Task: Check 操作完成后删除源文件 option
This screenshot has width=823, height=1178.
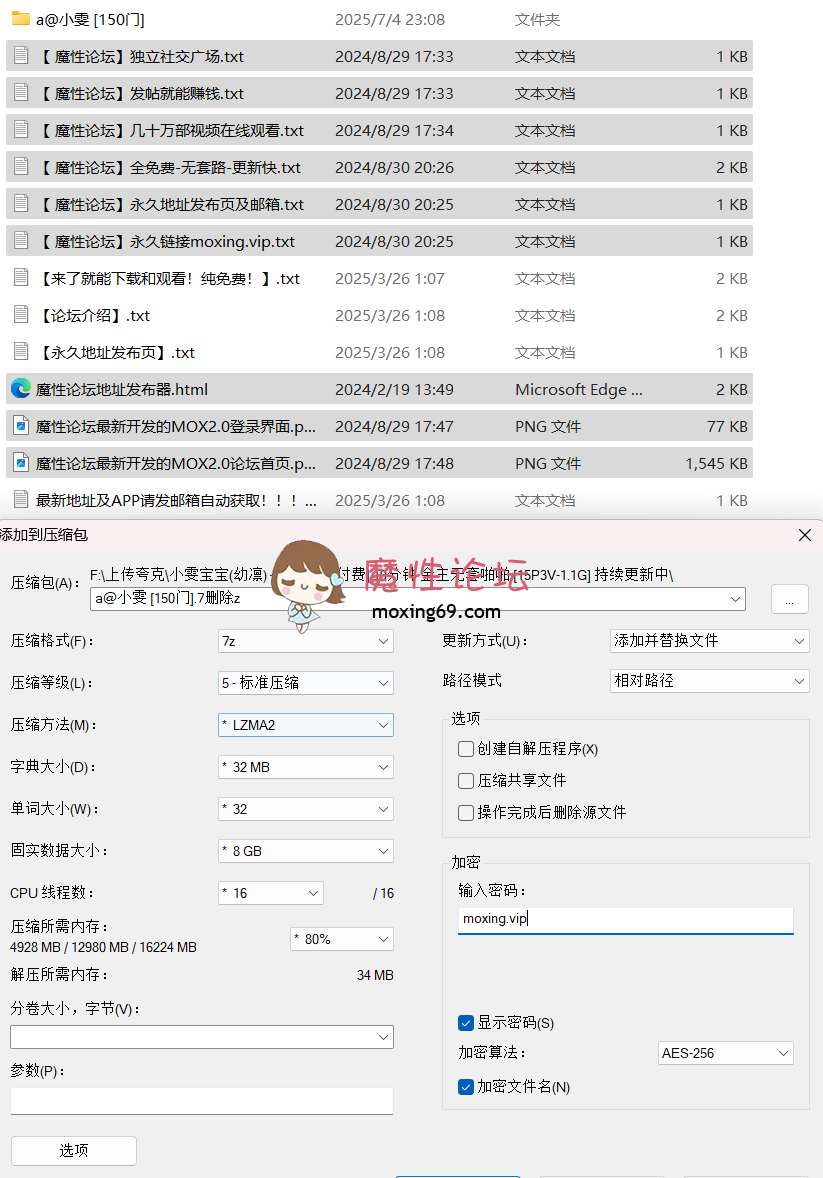Action: [x=466, y=812]
